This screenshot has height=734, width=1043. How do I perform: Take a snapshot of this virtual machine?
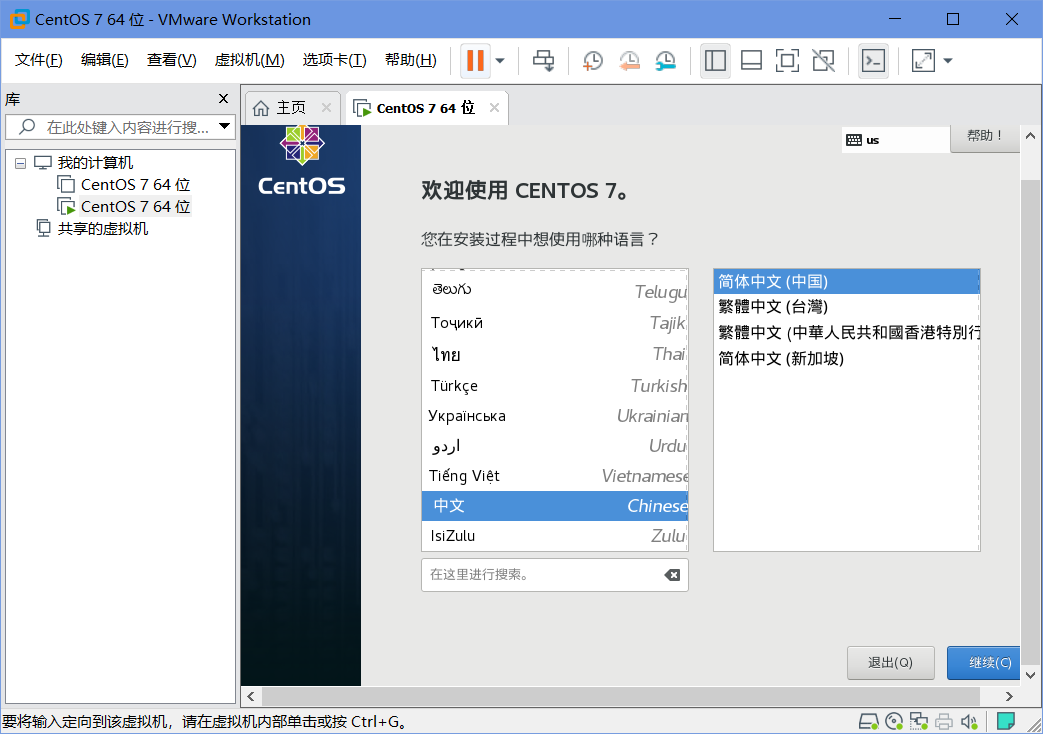coord(592,61)
